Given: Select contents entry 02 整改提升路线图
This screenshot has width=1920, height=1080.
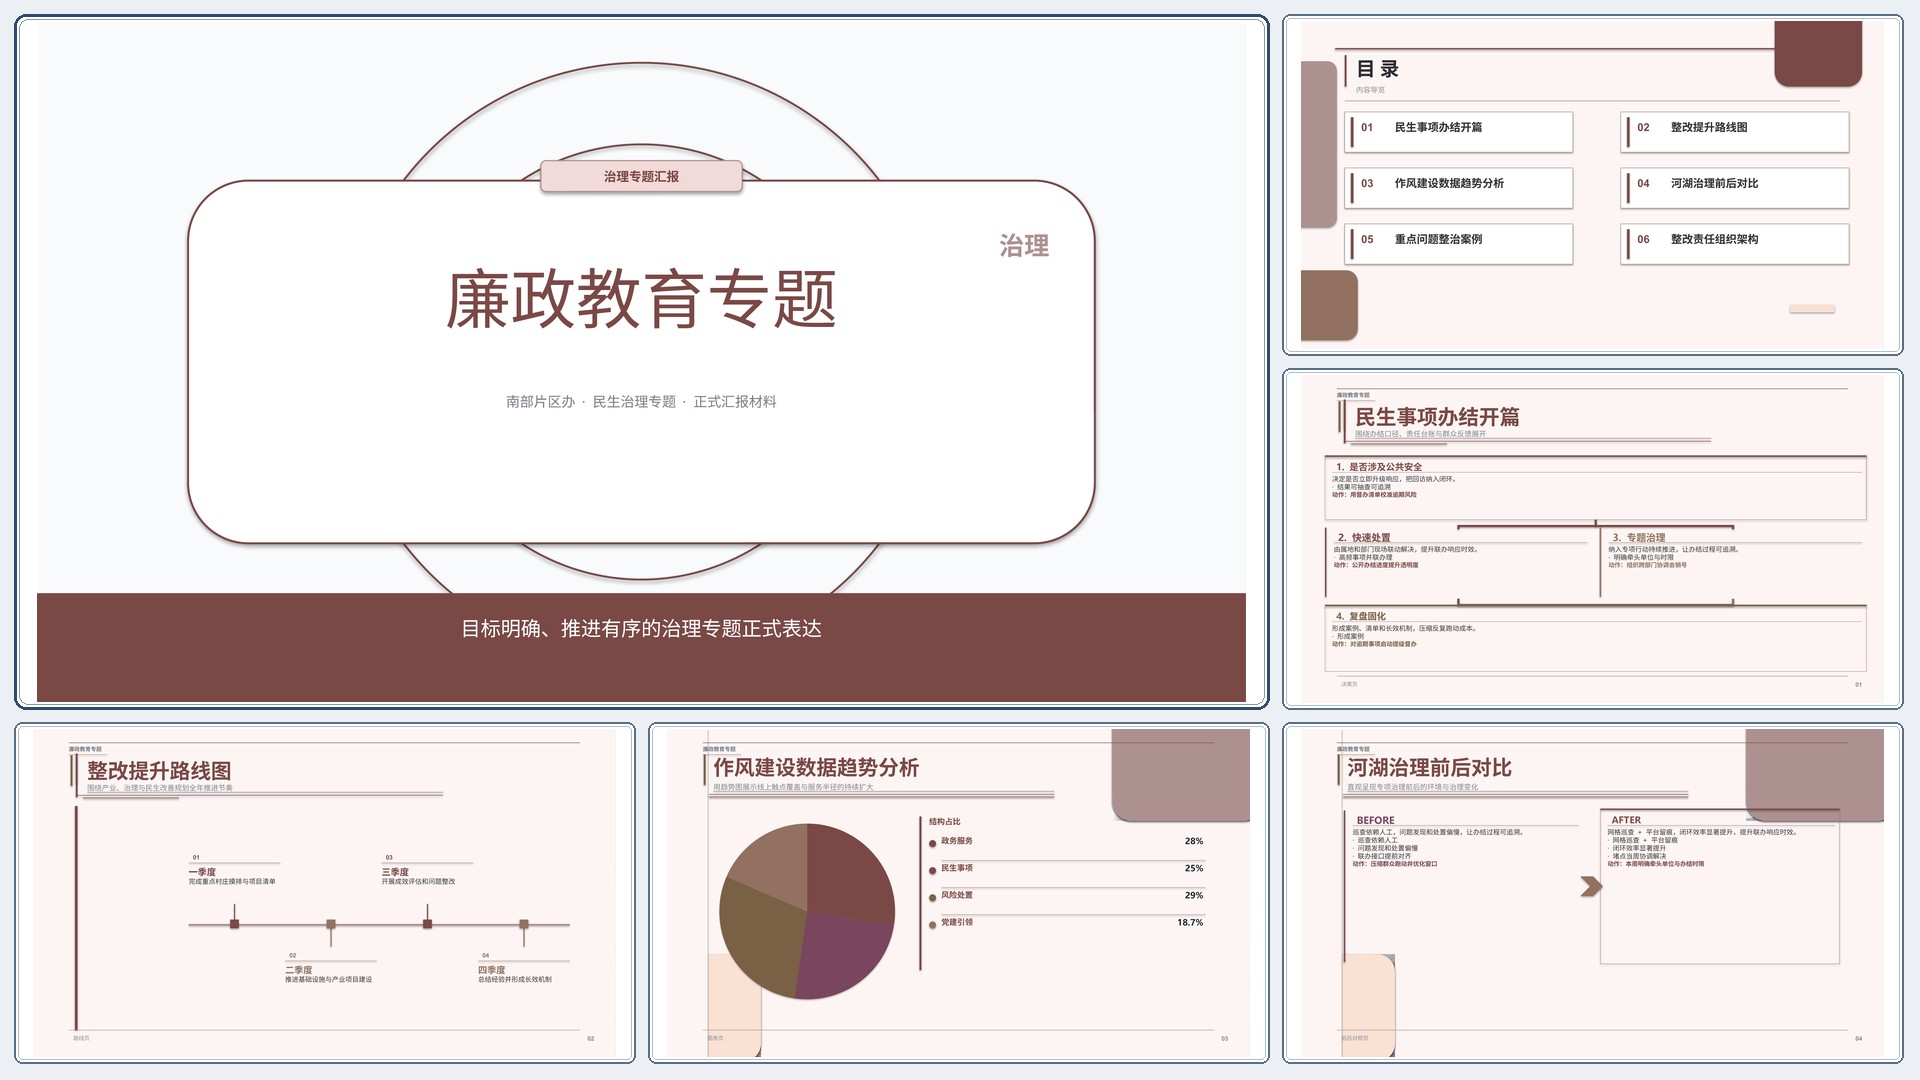Looking at the screenshot, I should [1735, 131].
